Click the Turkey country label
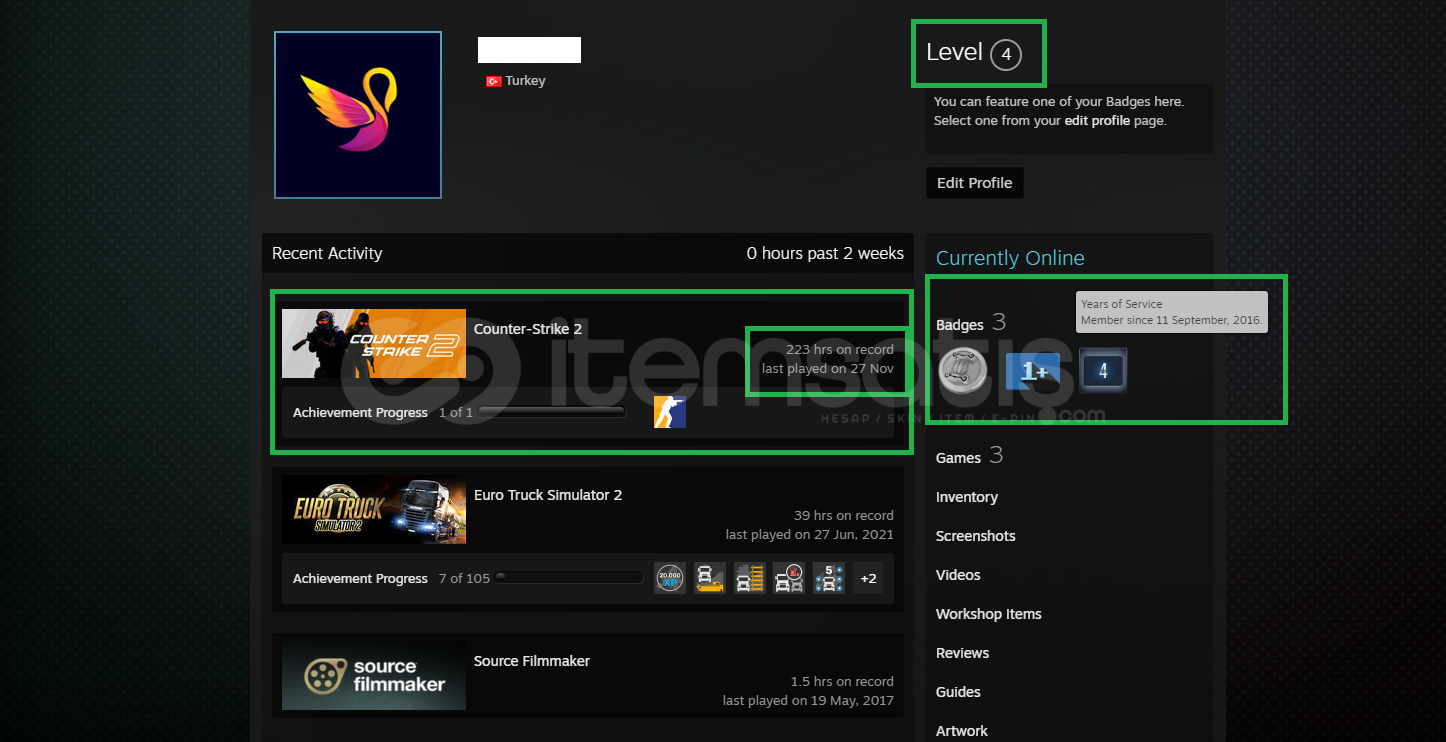This screenshot has height=742, width=1446. pos(525,81)
